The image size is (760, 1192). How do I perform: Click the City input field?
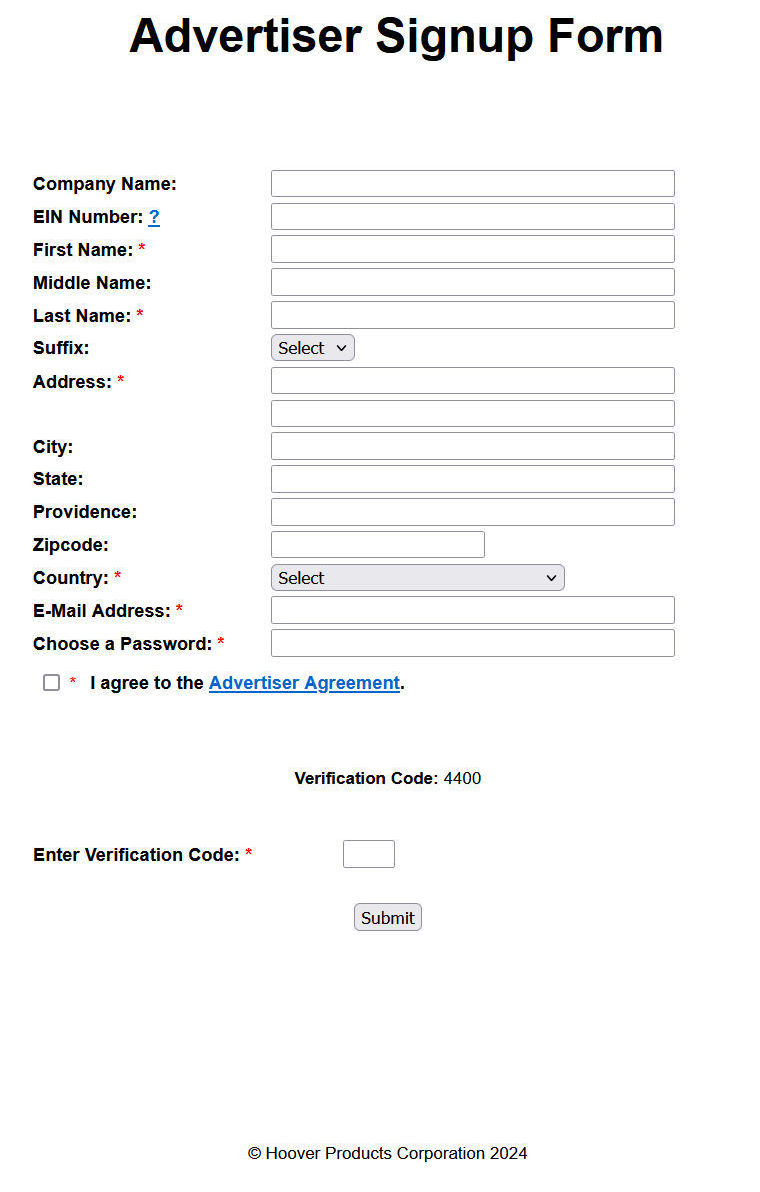473,446
